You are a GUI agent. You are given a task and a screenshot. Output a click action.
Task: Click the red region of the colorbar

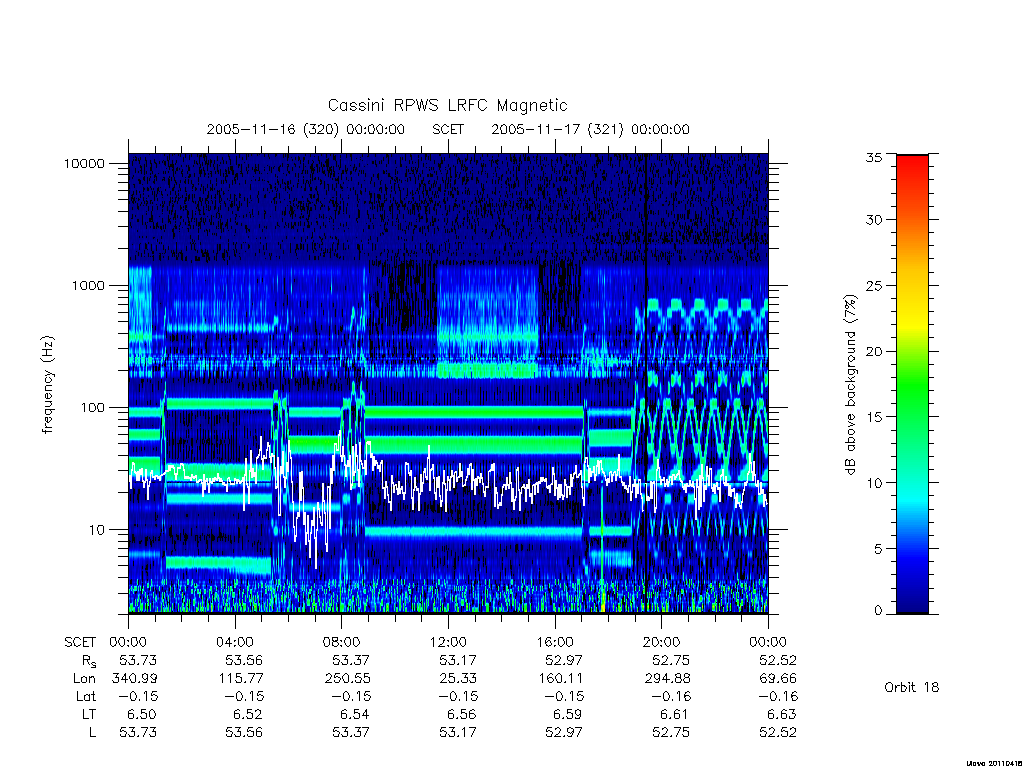(x=912, y=173)
